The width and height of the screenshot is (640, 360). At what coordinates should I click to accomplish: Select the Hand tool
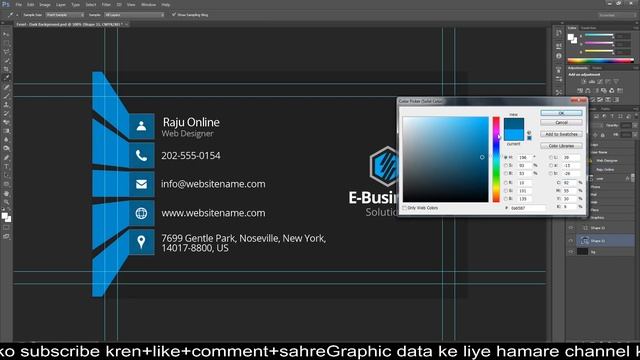click(x=6, y=193)
